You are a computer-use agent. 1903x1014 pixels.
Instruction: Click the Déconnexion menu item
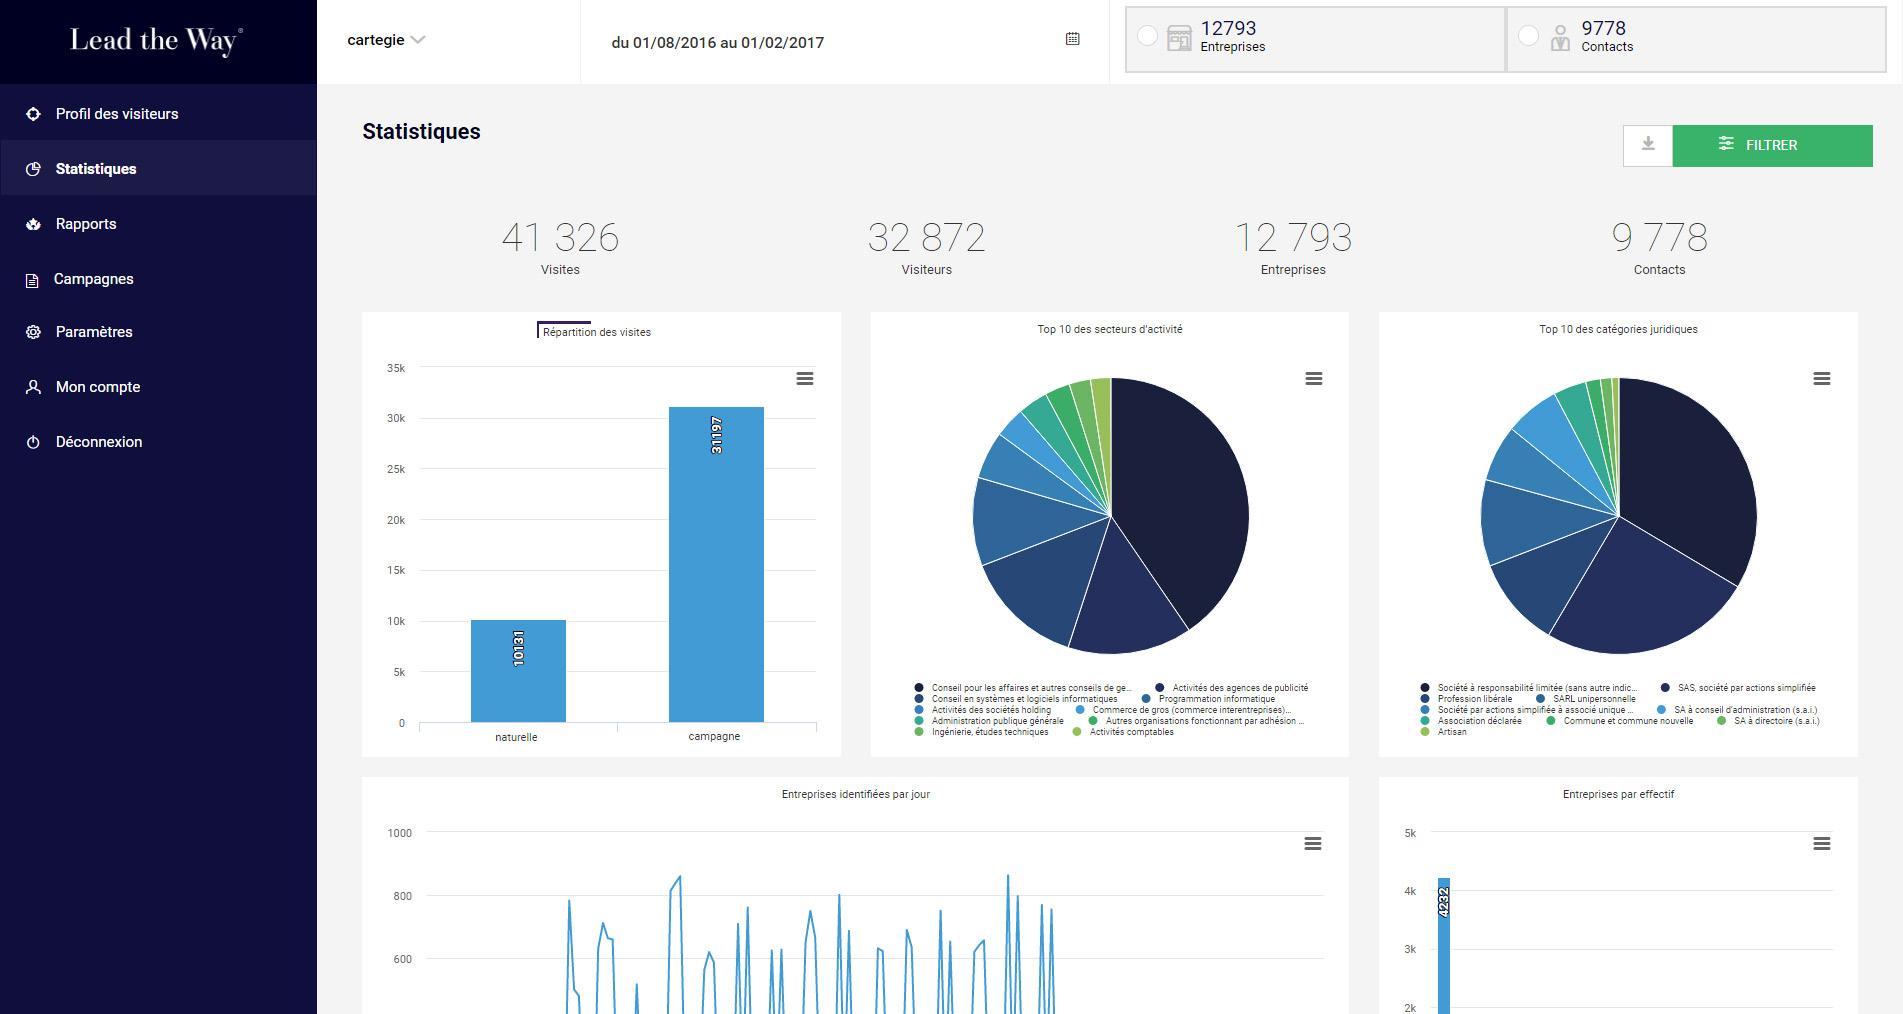pyautogui.click(x=158, y=442)
